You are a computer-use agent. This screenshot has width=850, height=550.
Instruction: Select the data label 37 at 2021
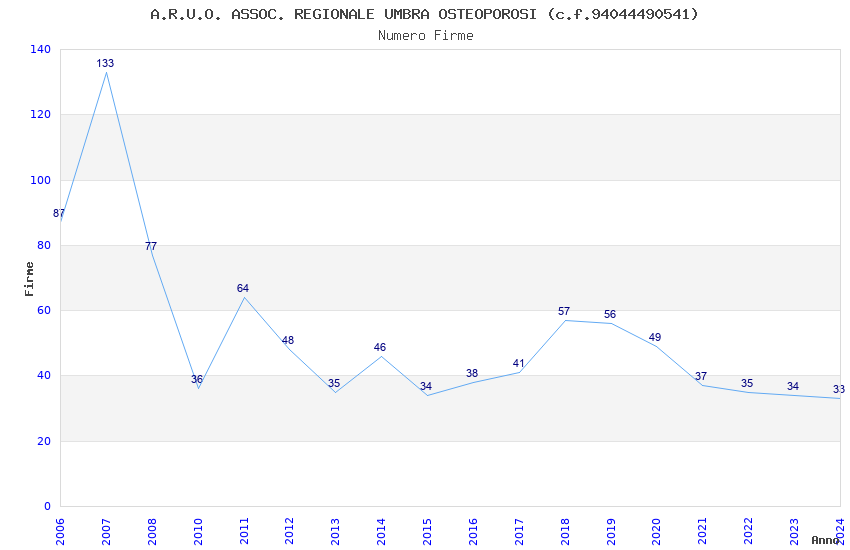click(701, 377)
